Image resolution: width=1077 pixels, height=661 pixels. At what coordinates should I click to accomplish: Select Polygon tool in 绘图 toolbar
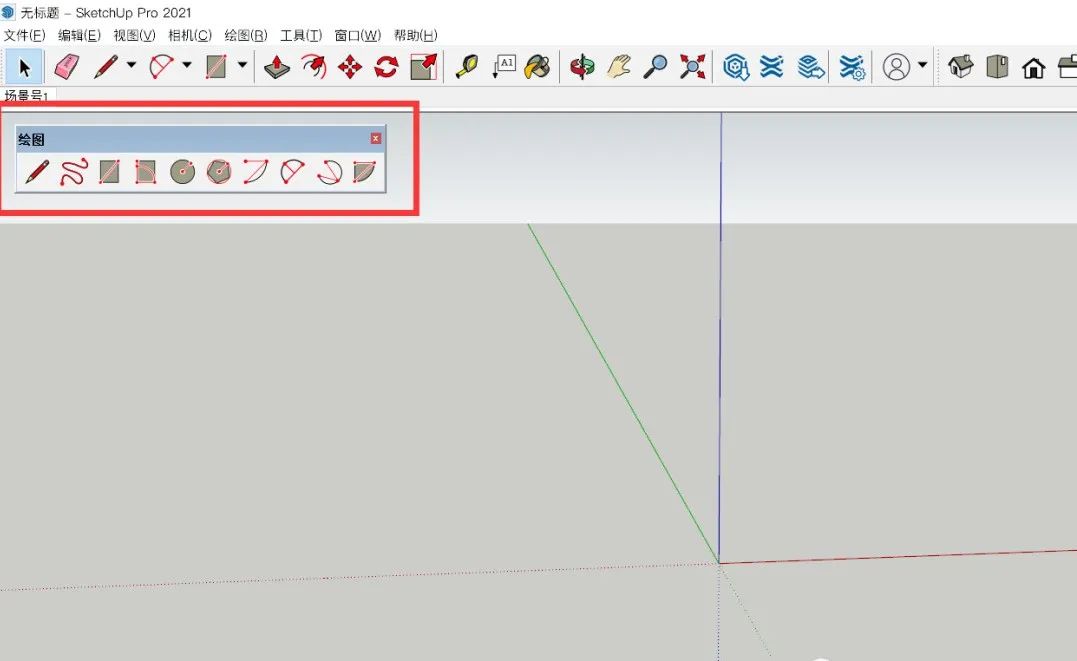tap(218, 171)
